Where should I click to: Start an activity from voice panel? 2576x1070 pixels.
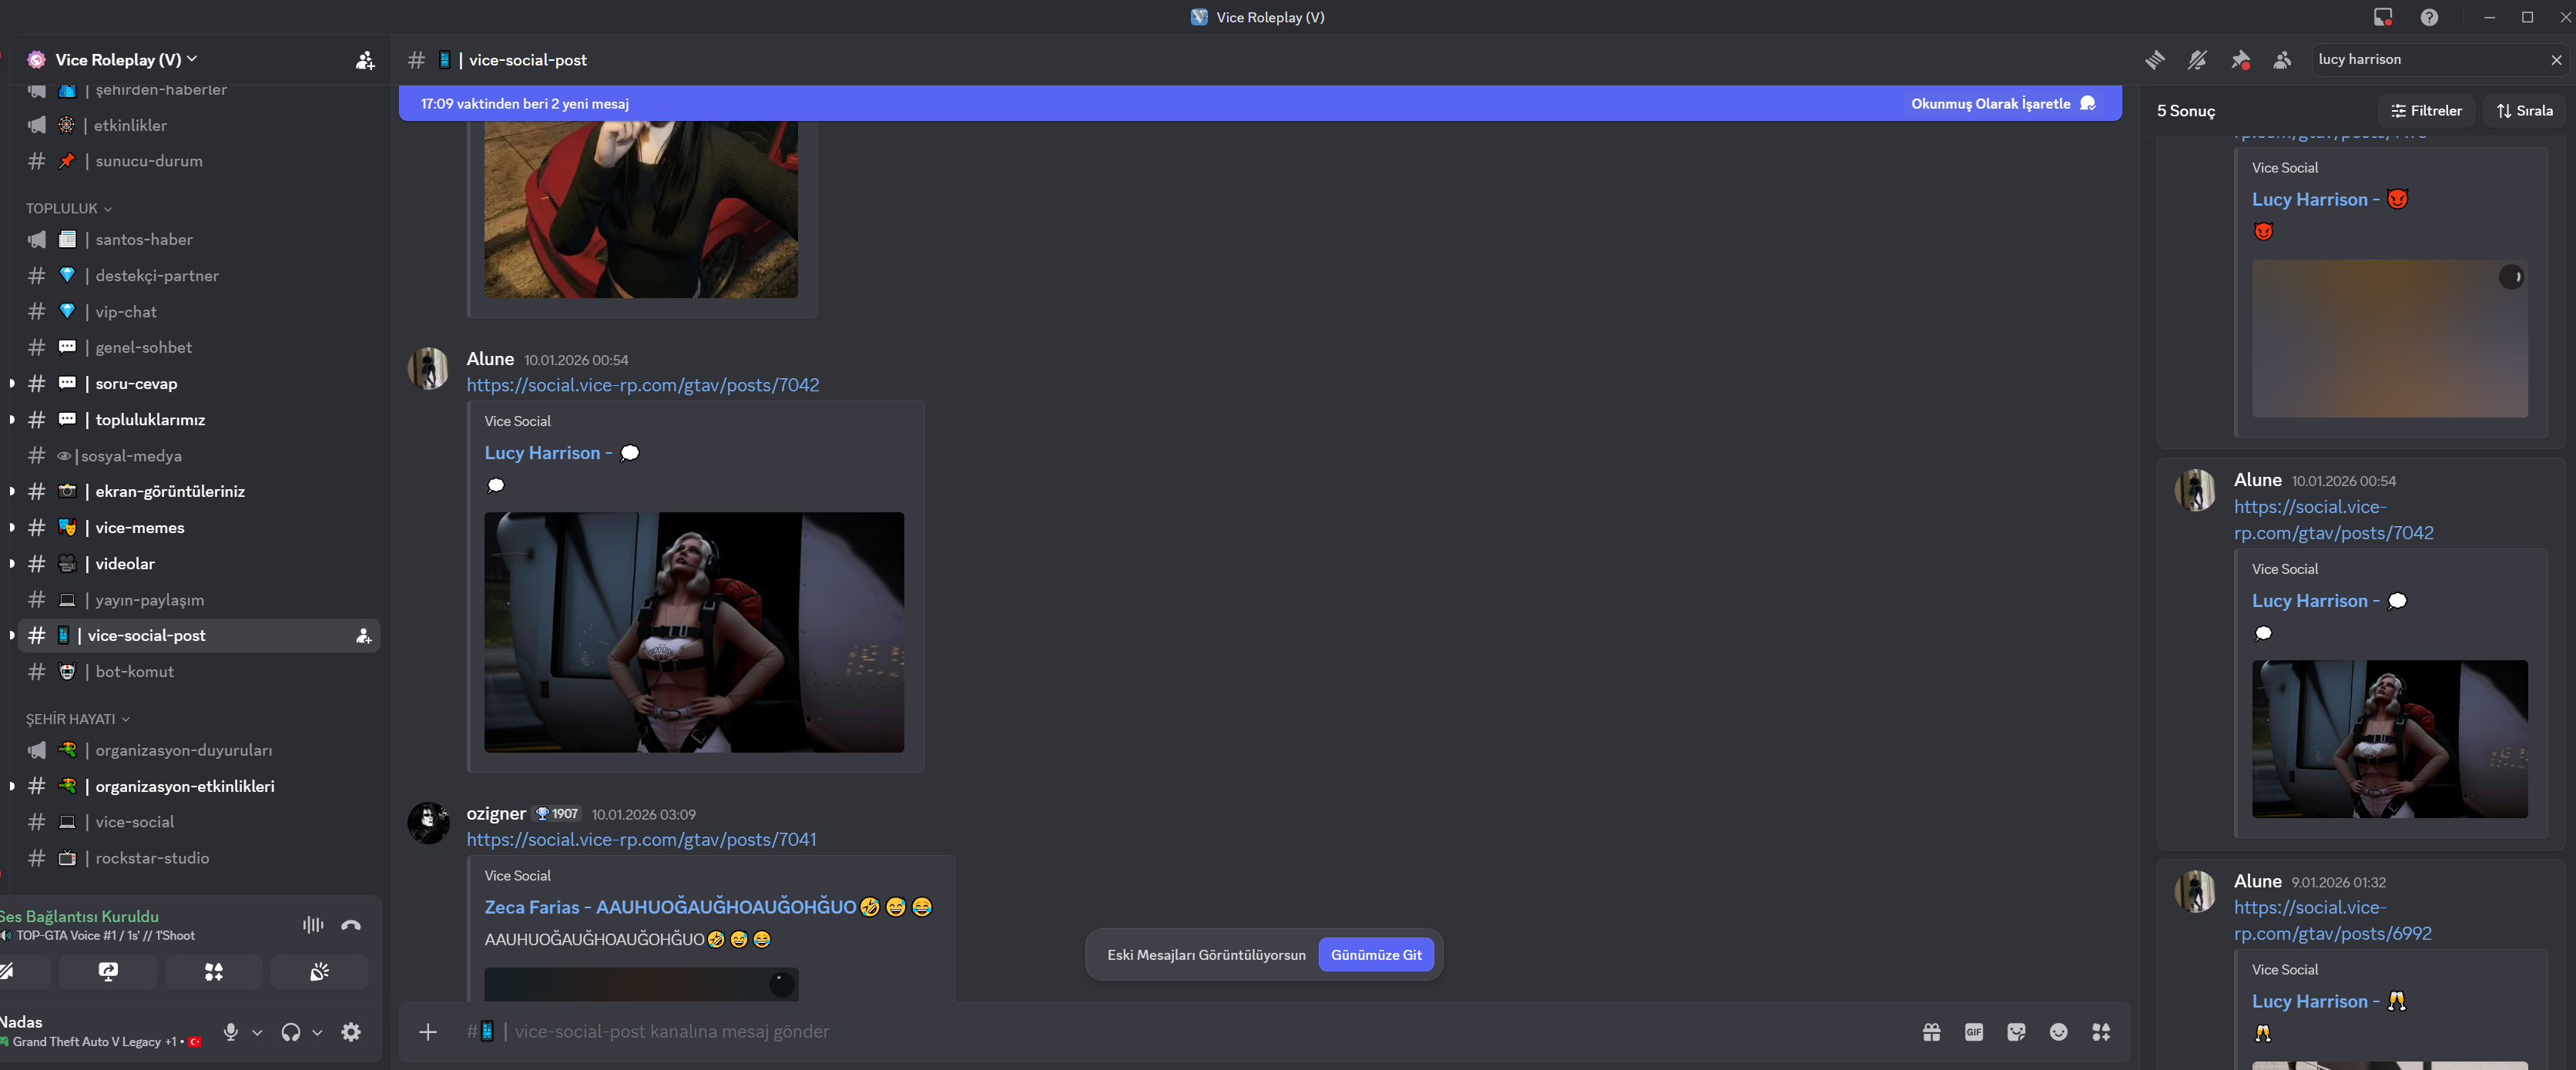pyautogui.click(x=214, y=972)
